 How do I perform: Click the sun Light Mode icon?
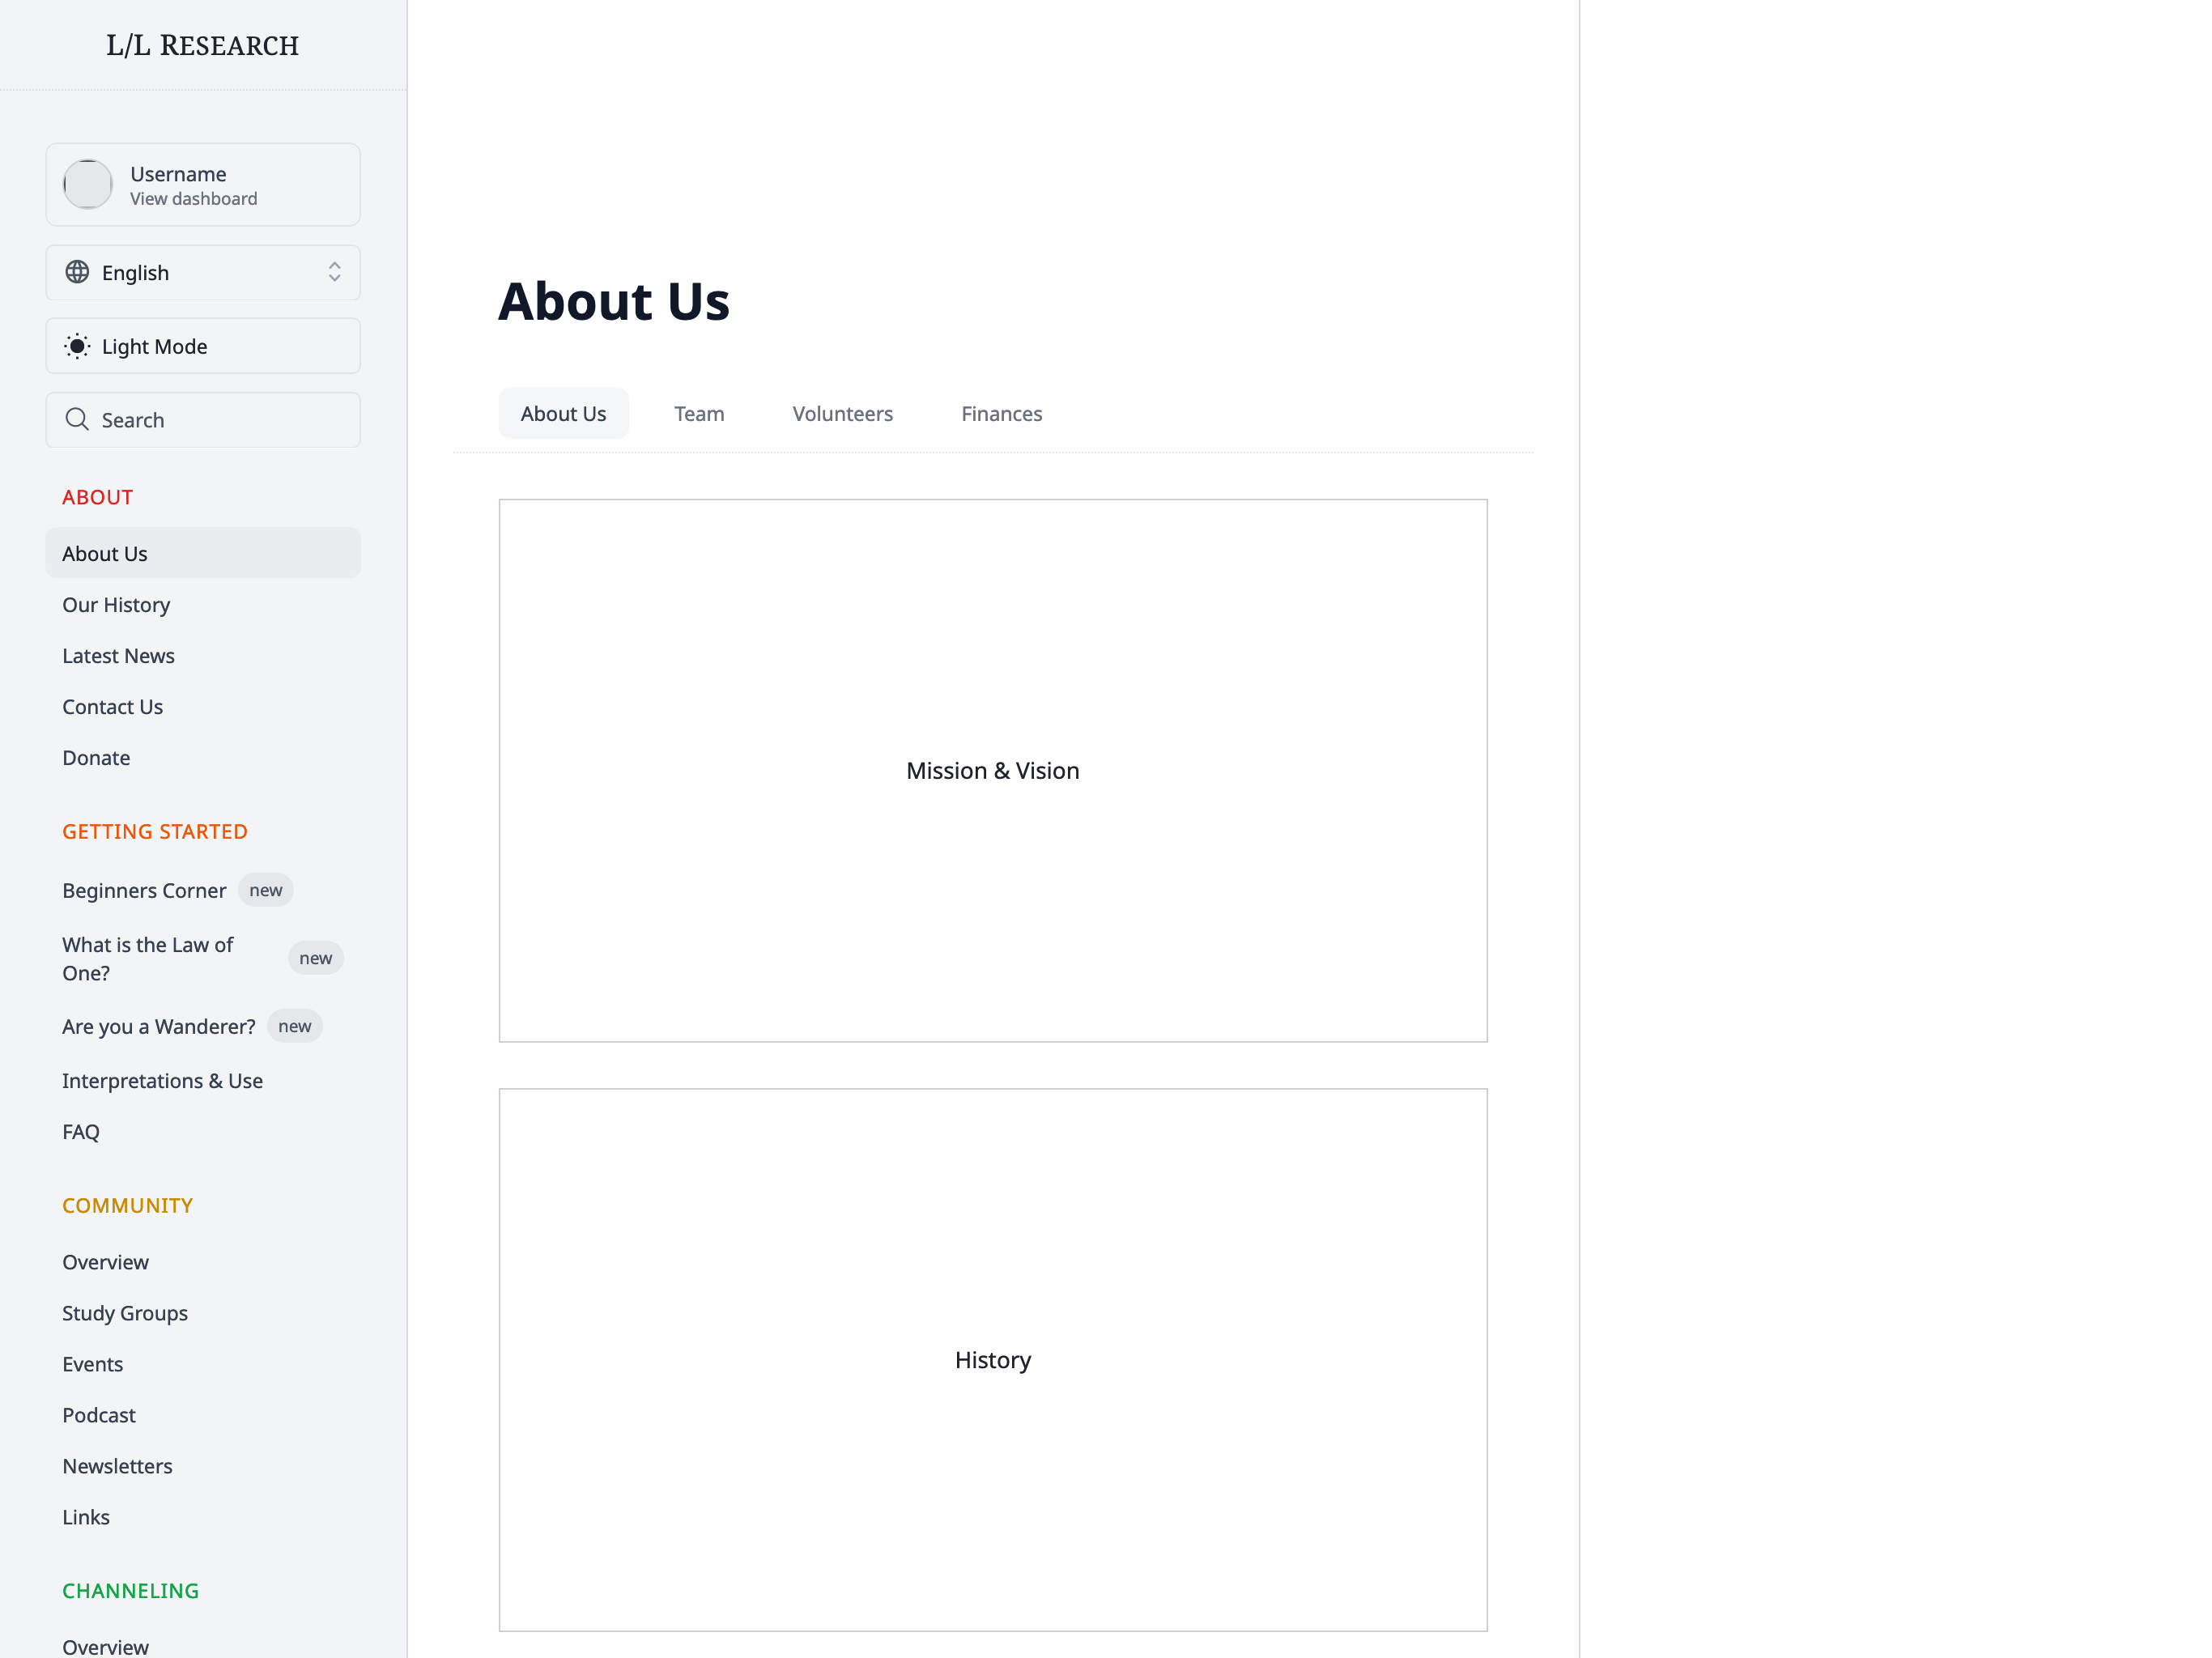pos(77,346)
